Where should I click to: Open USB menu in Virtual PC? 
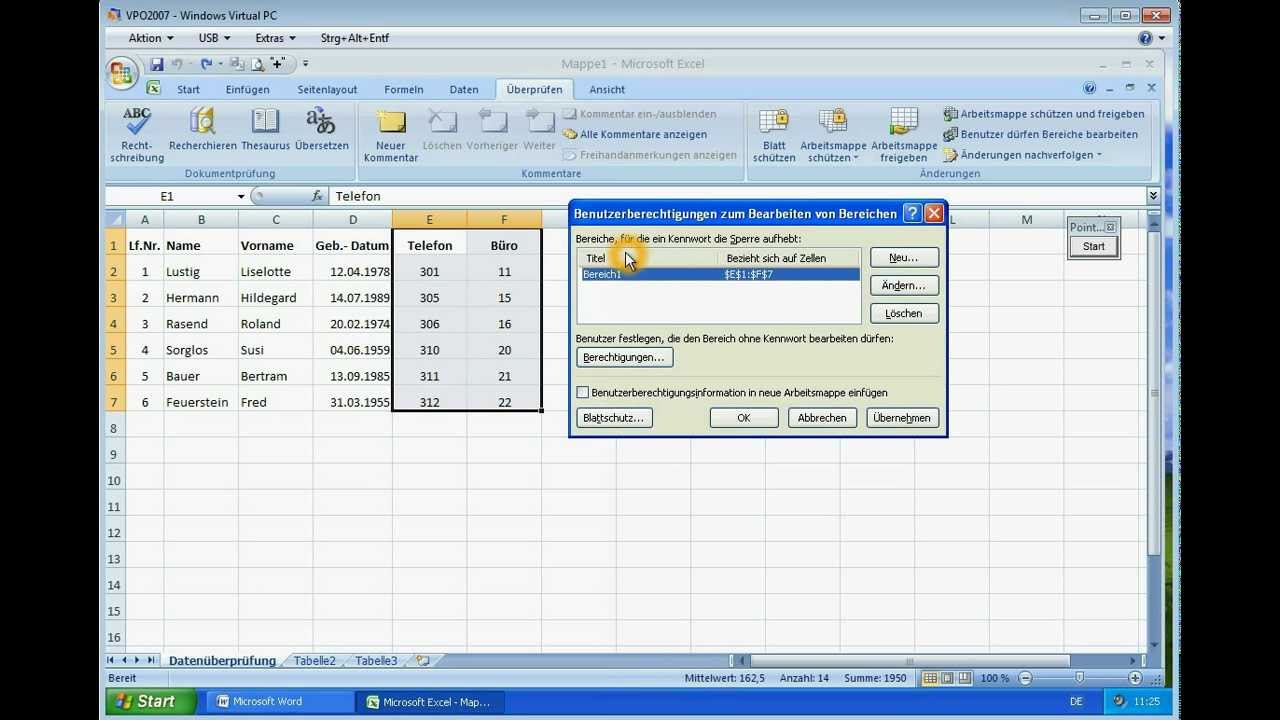coord(214,38)
